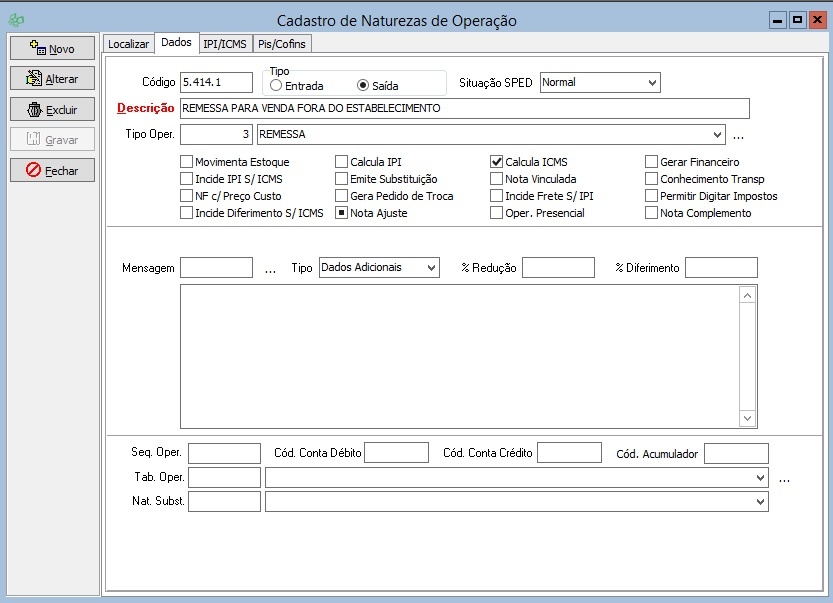833x603 pixels.
Task: Click ellipsis beside Tab. Oper. dropdown
Action: tap(784, 479)
